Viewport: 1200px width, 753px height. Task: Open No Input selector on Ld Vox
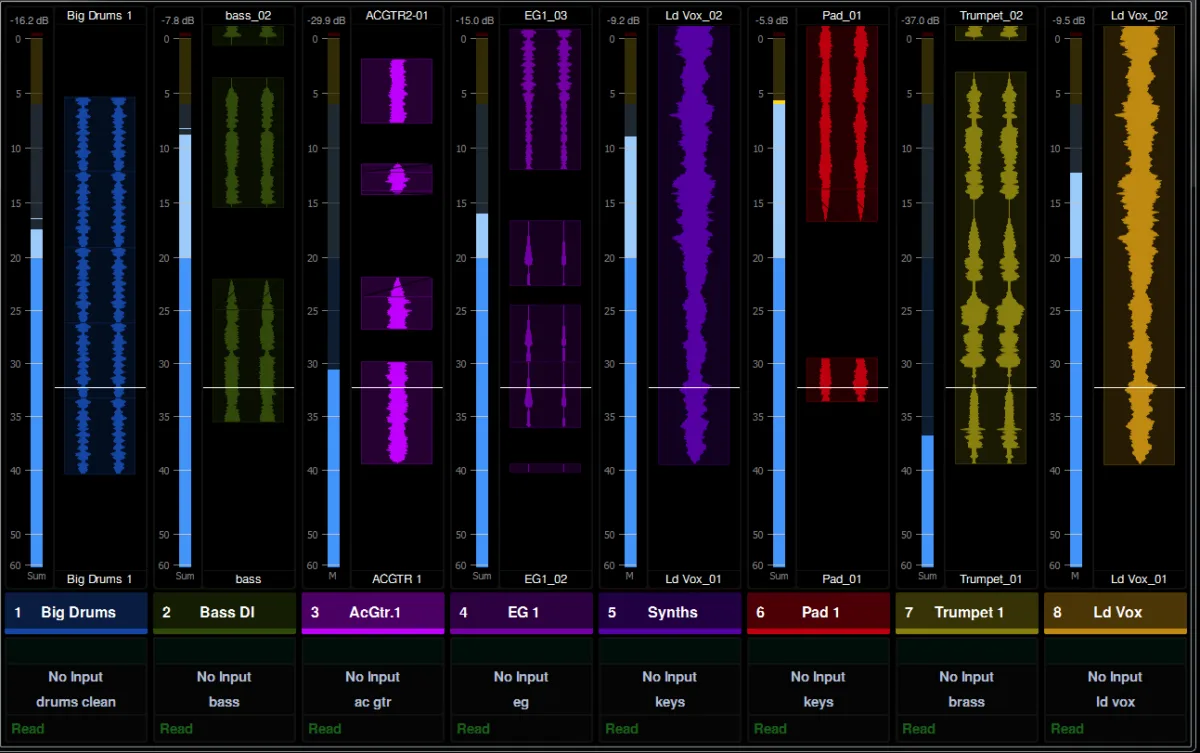pyautogui.click(x=1115, y=677)
